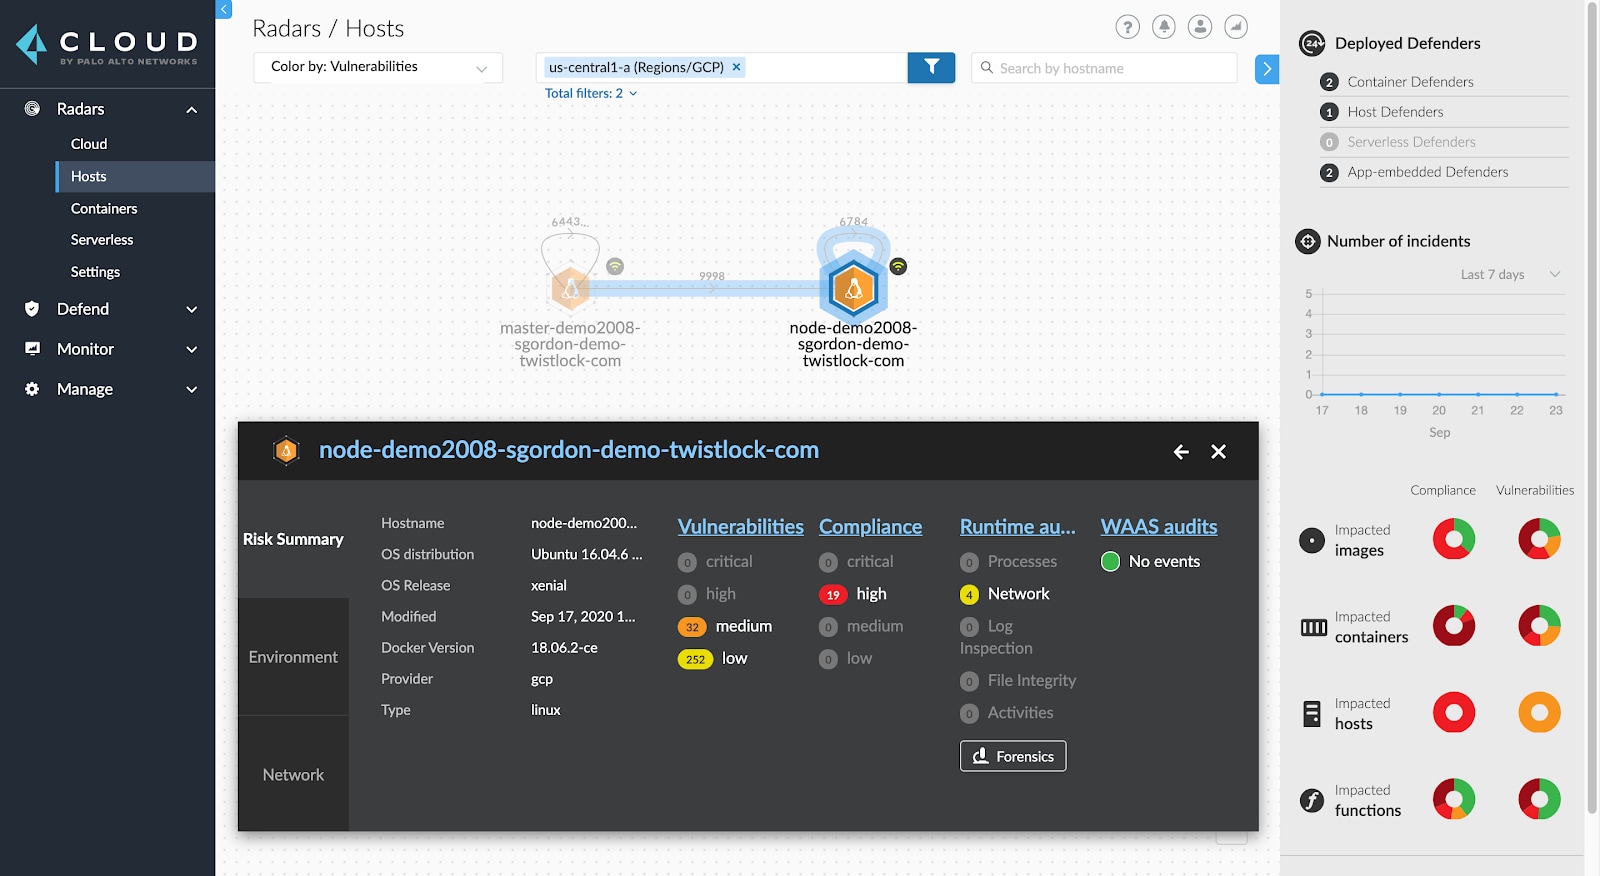Click the Number of incidents icon
The width and height of the screenshot is (1600, 876).
pos(1308,241)
